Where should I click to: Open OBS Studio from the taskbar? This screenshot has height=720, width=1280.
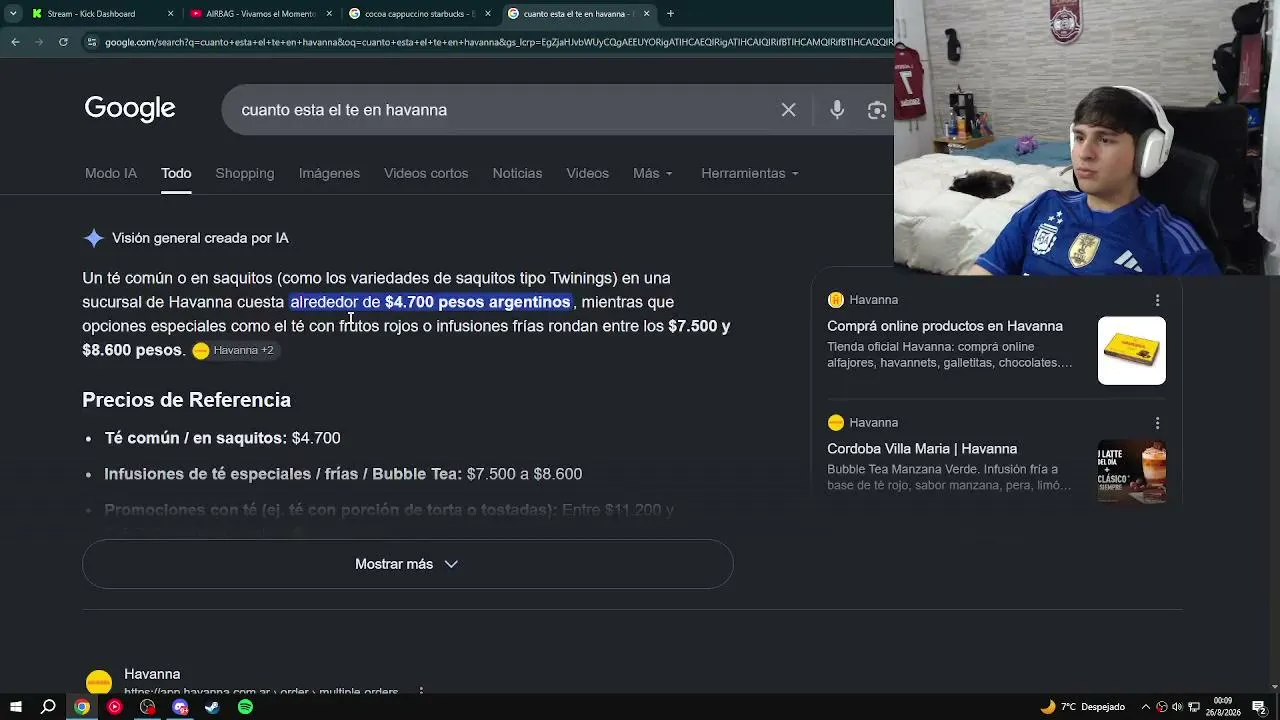[x=148, y=707]
